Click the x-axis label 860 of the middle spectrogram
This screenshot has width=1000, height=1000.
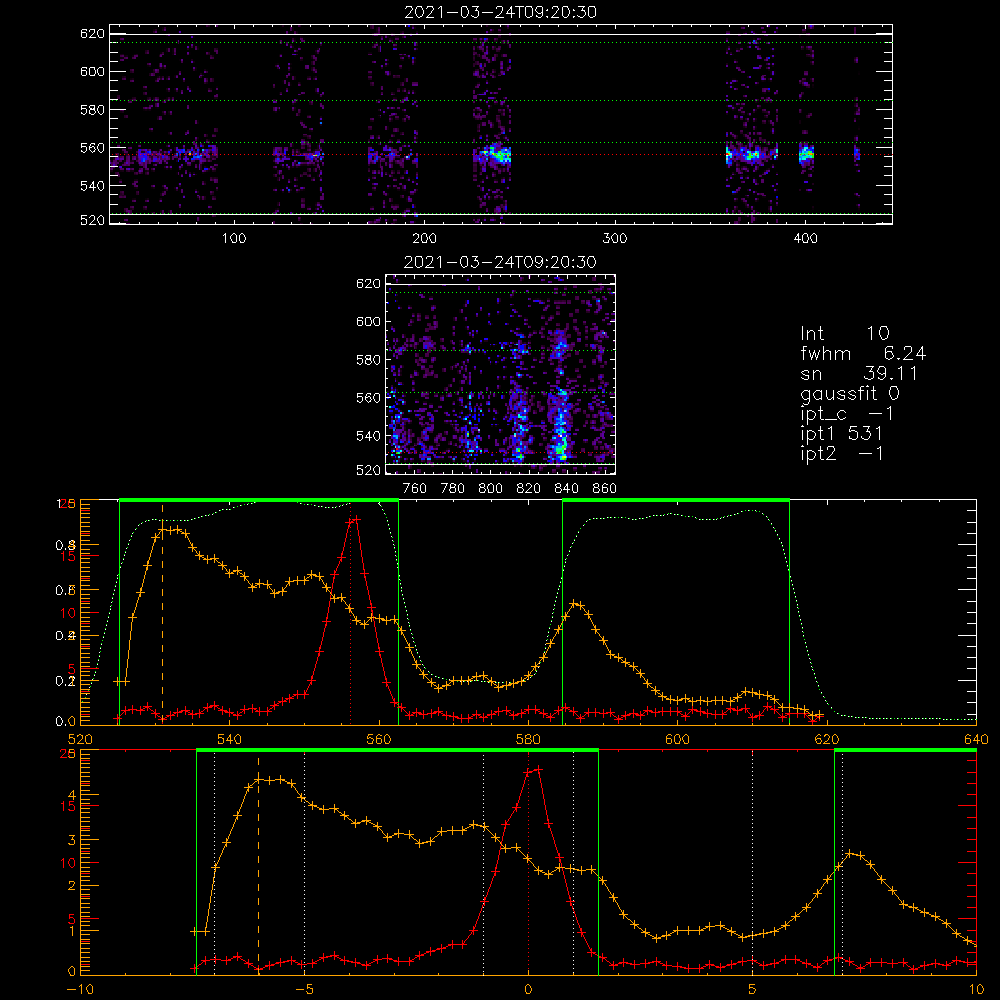pyautogui.click(x=605, y=489)
